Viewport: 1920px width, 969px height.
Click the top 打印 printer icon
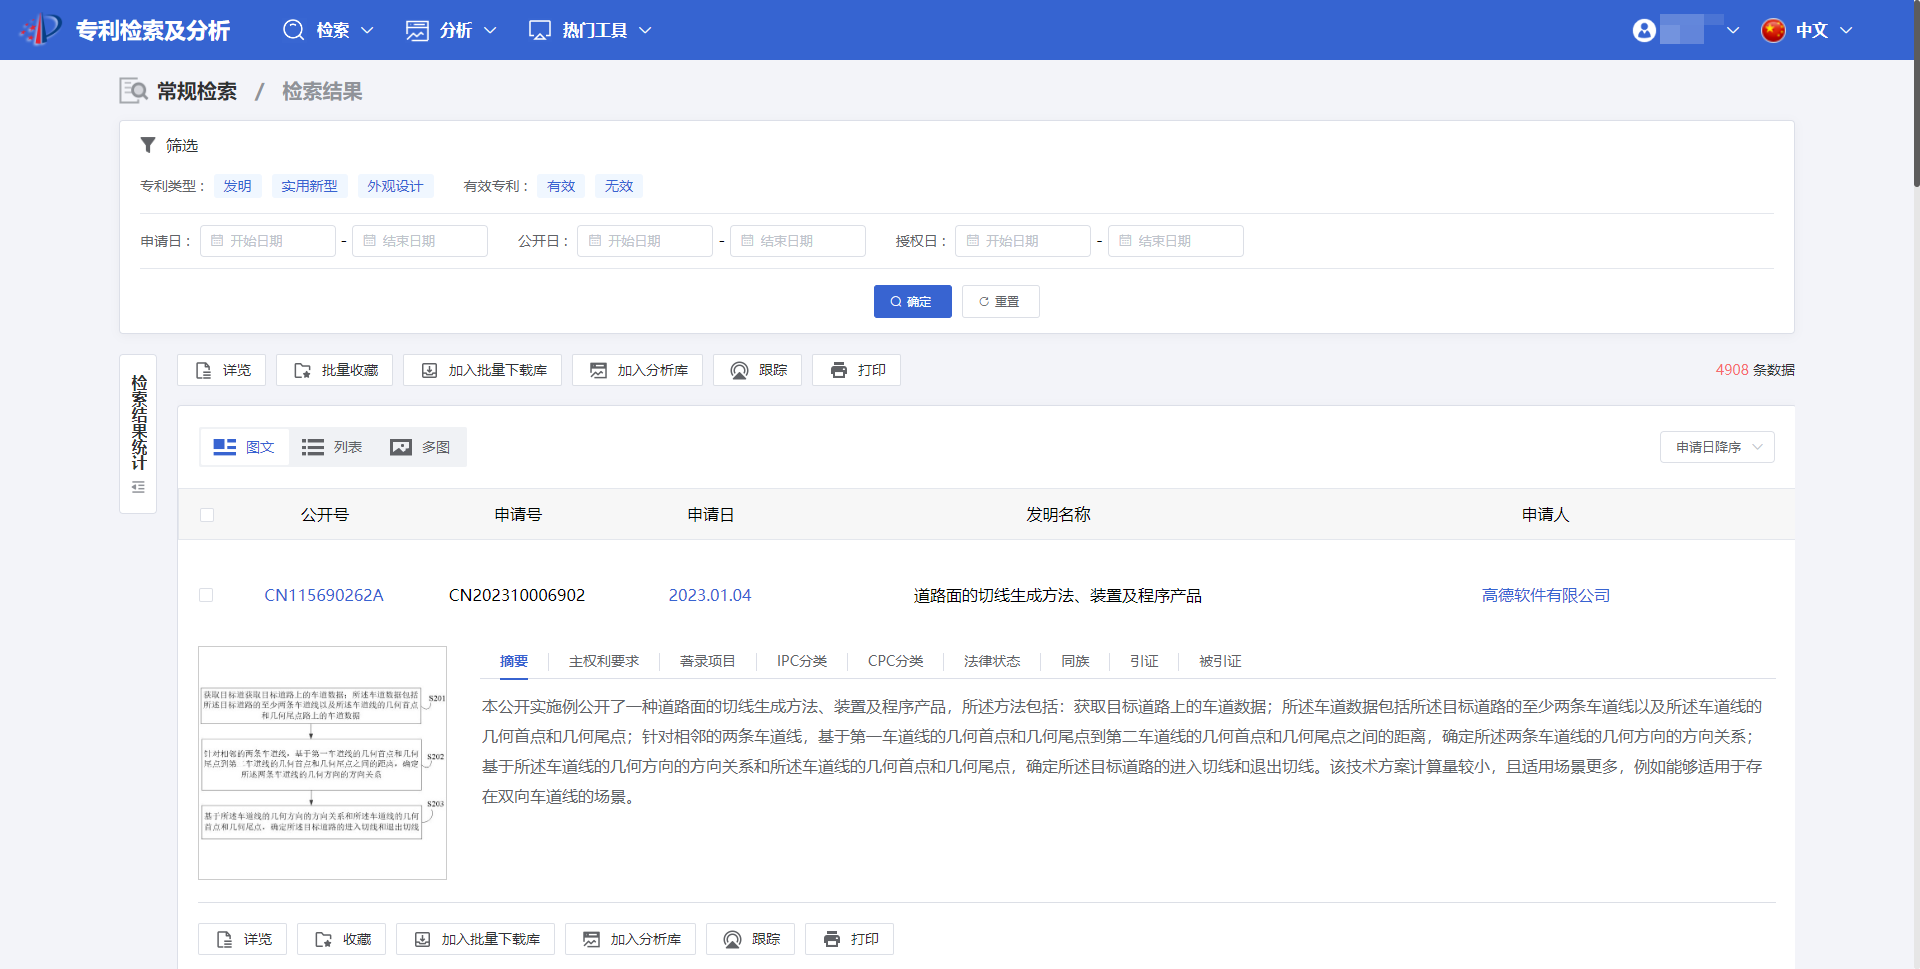point(838,371)
